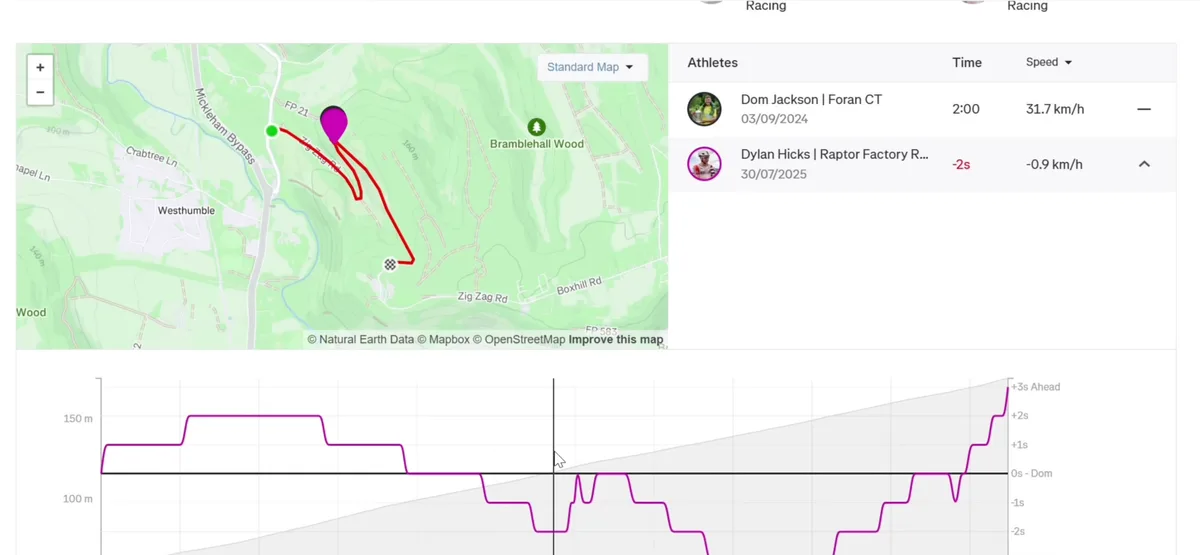Select the Dom Jackson | Foran CT name

pyautogui.click(x=811, y=100)
